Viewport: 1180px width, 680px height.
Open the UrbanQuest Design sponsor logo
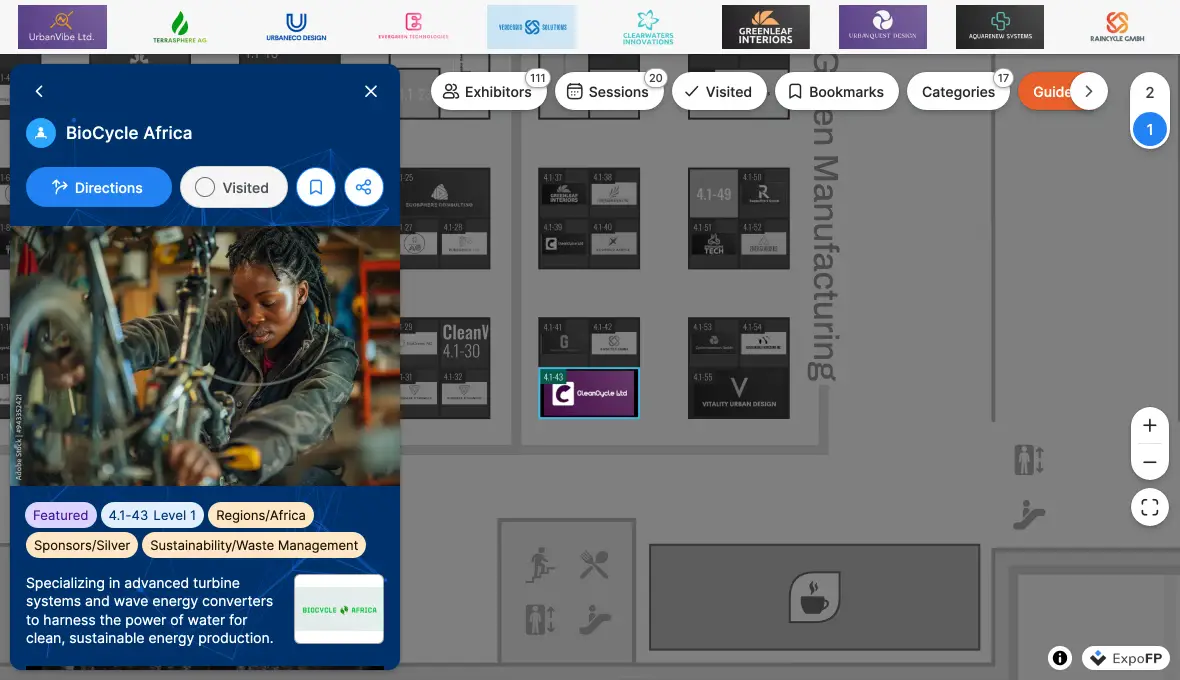click(883, 27)
